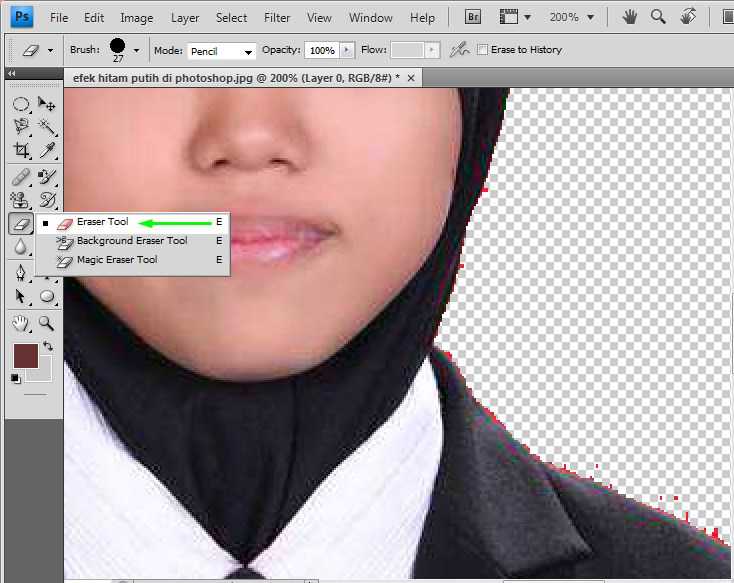
Task: Select the Move tool
Action: coord(46,104)
